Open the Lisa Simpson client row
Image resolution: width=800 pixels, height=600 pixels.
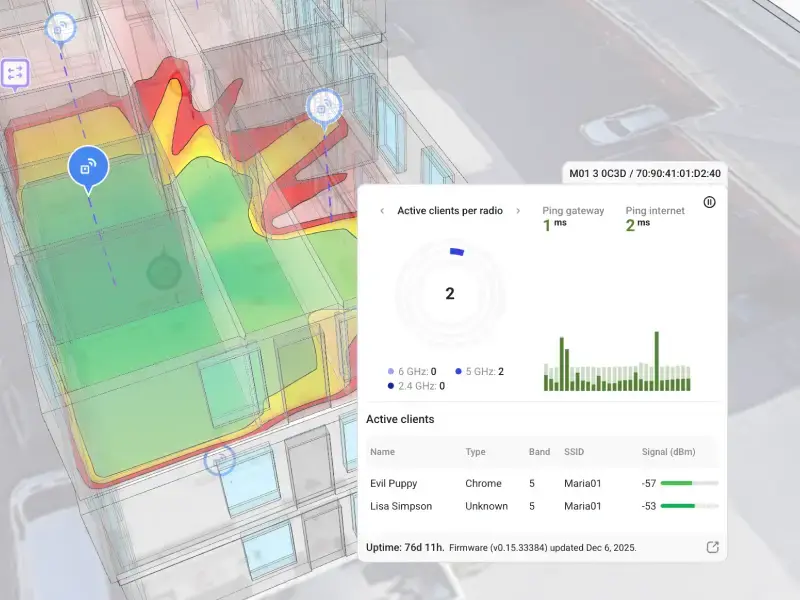coord(400,506)
